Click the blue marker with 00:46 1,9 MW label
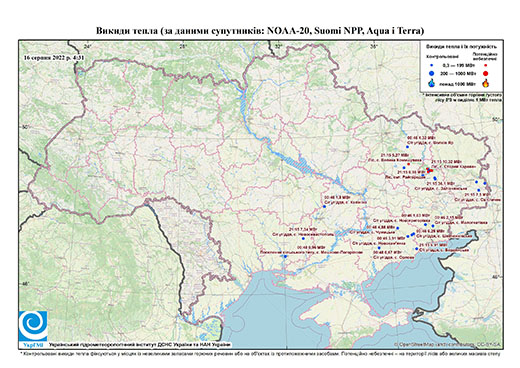 pos(324,207)
